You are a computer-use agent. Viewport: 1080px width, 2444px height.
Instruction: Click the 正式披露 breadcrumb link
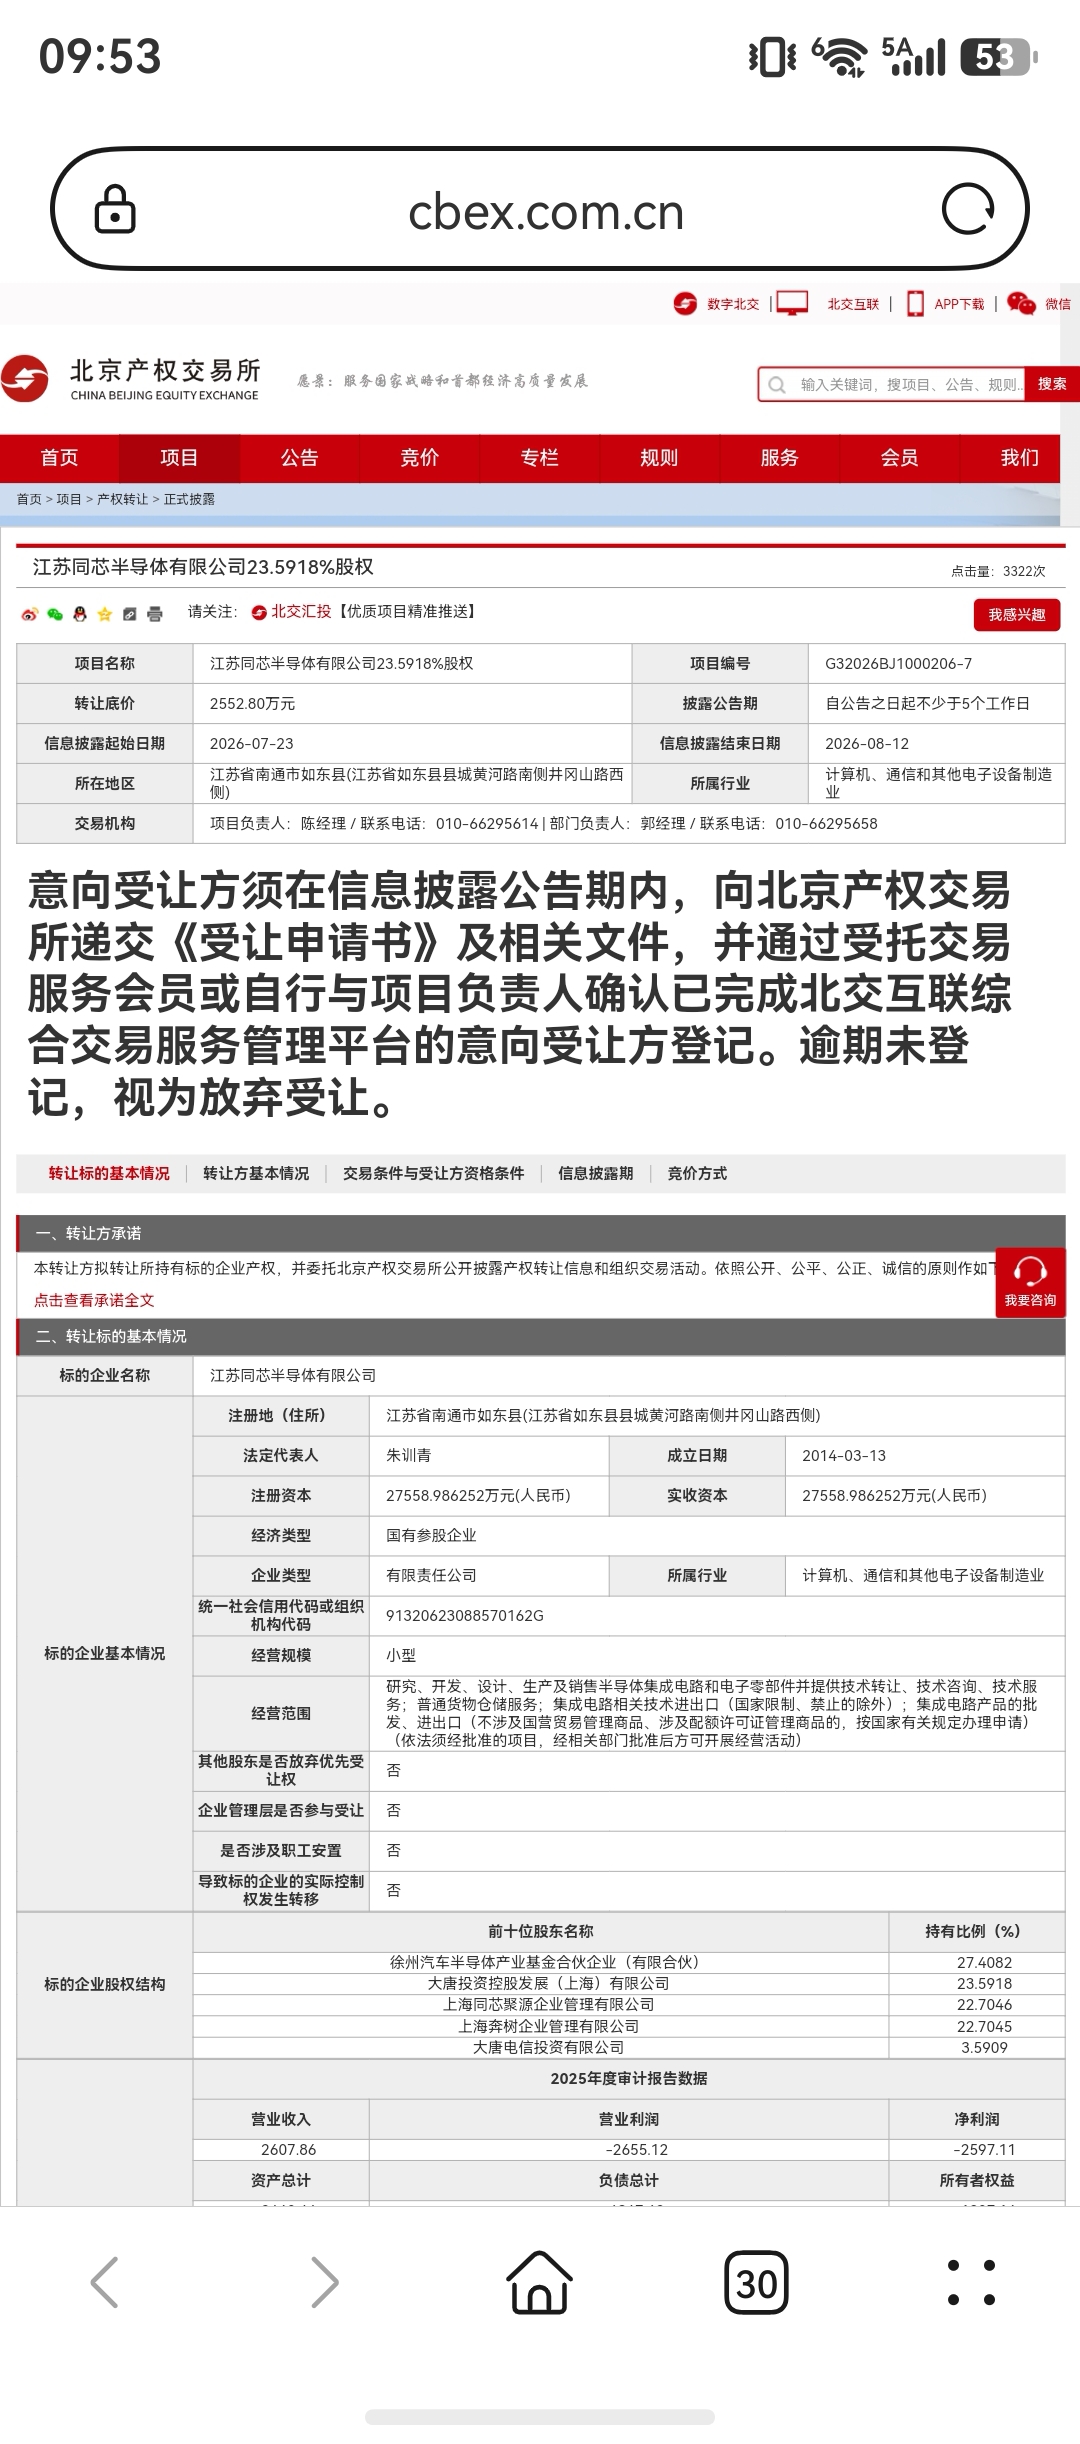coord(189,499)
